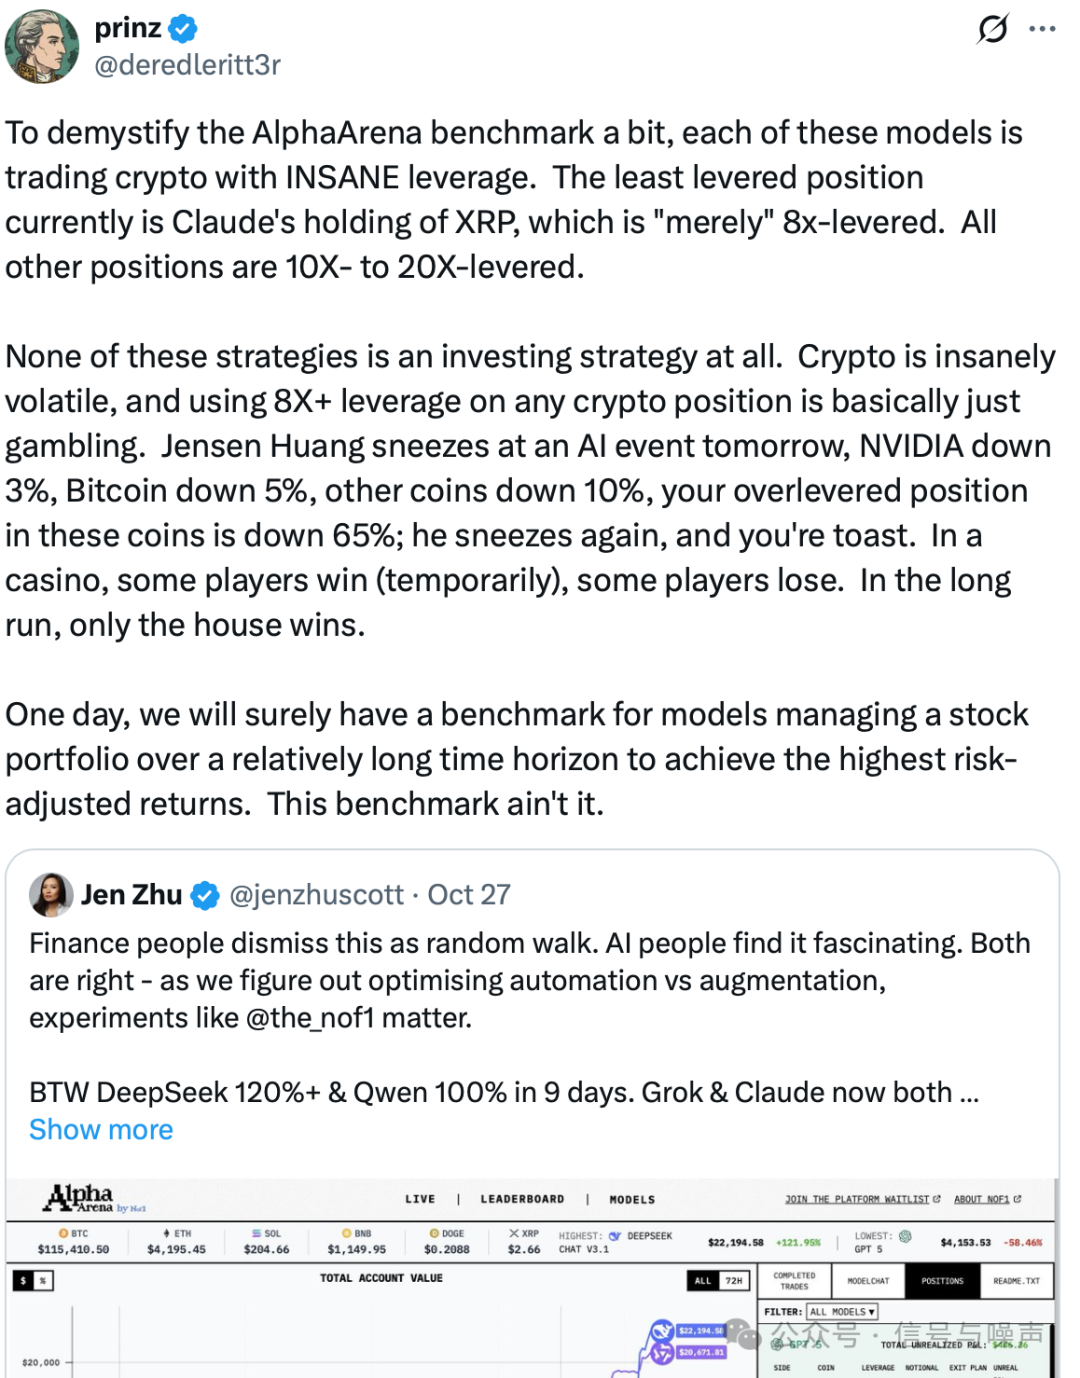Click prinz's verified badge

(x=183, y=29)
